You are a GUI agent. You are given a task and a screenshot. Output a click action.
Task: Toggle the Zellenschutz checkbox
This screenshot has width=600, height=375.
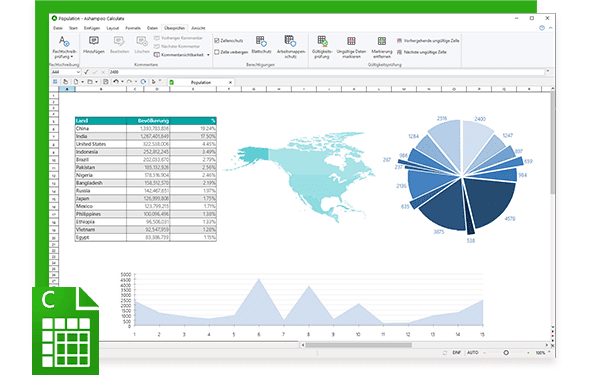point(217,41)
